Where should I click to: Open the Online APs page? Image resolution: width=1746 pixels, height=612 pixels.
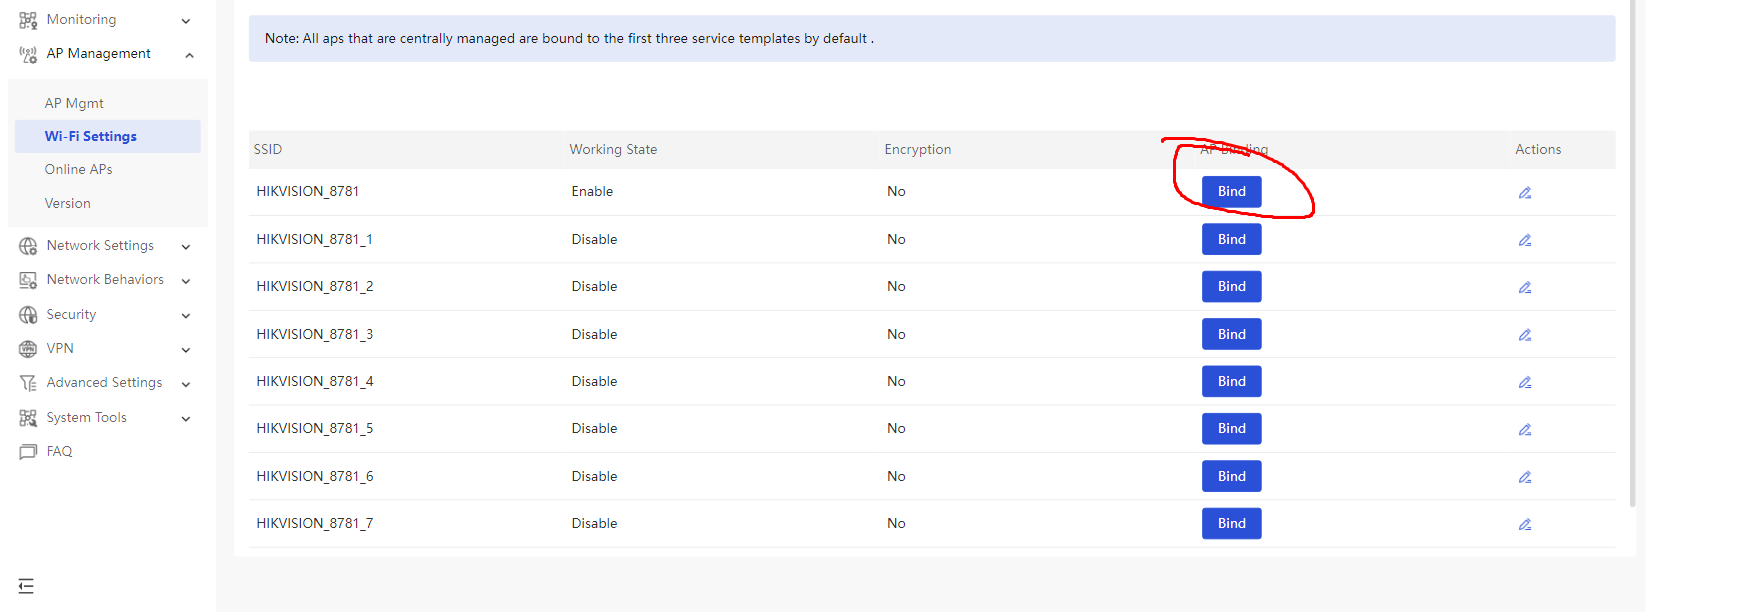[x=78, y=170]
